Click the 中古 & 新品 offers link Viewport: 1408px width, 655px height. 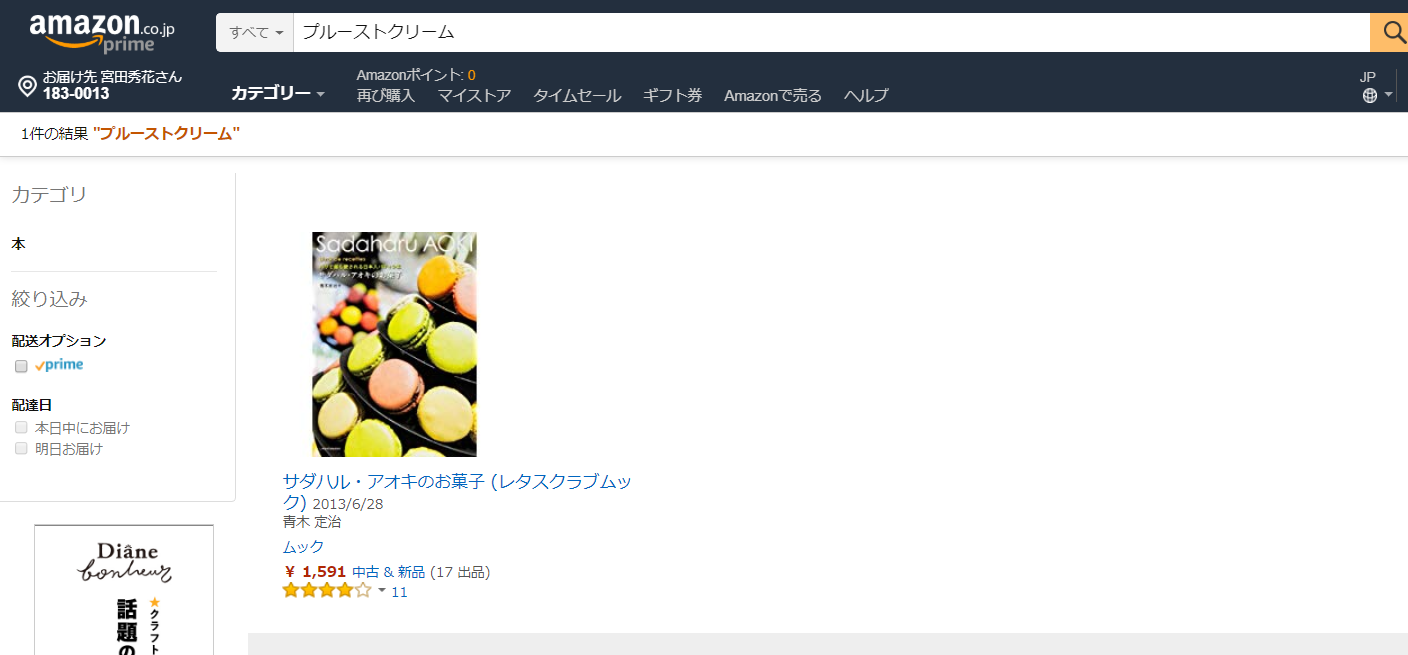(x=388, y=572)
